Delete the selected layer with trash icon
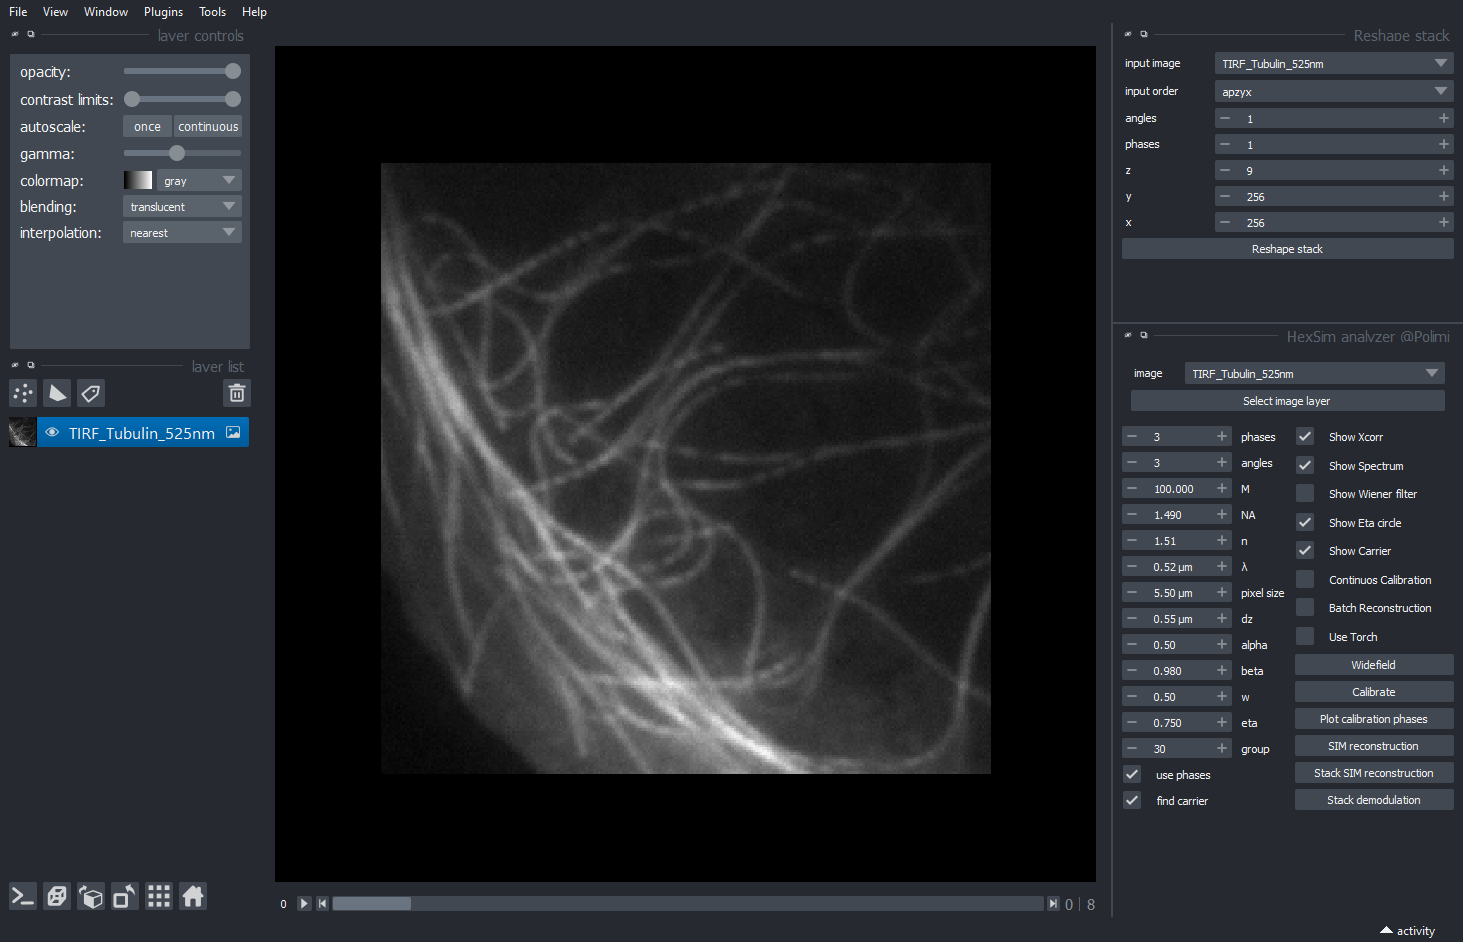Image resolution: width=1463 pixels, height=942 pixels. [x=236, y=393]
